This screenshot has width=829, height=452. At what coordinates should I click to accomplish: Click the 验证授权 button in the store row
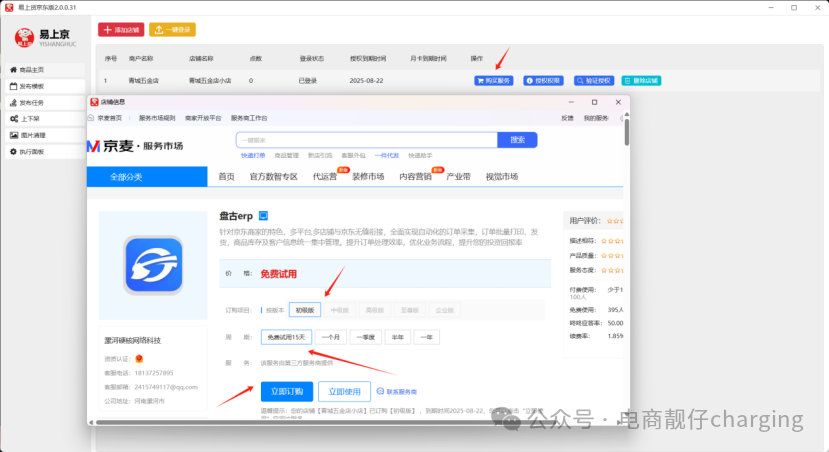(x=594, y=81)
